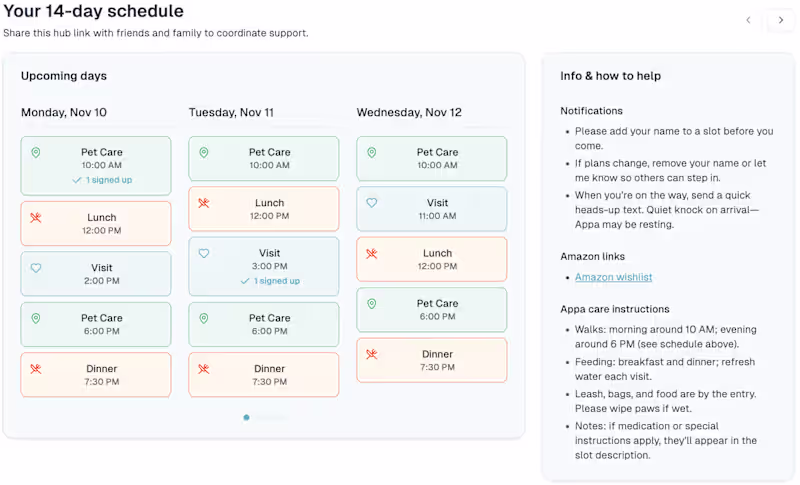This screenshot has width=800, height=485.
Task: Open the Amazon wishlist link
Action: [613, 277]
